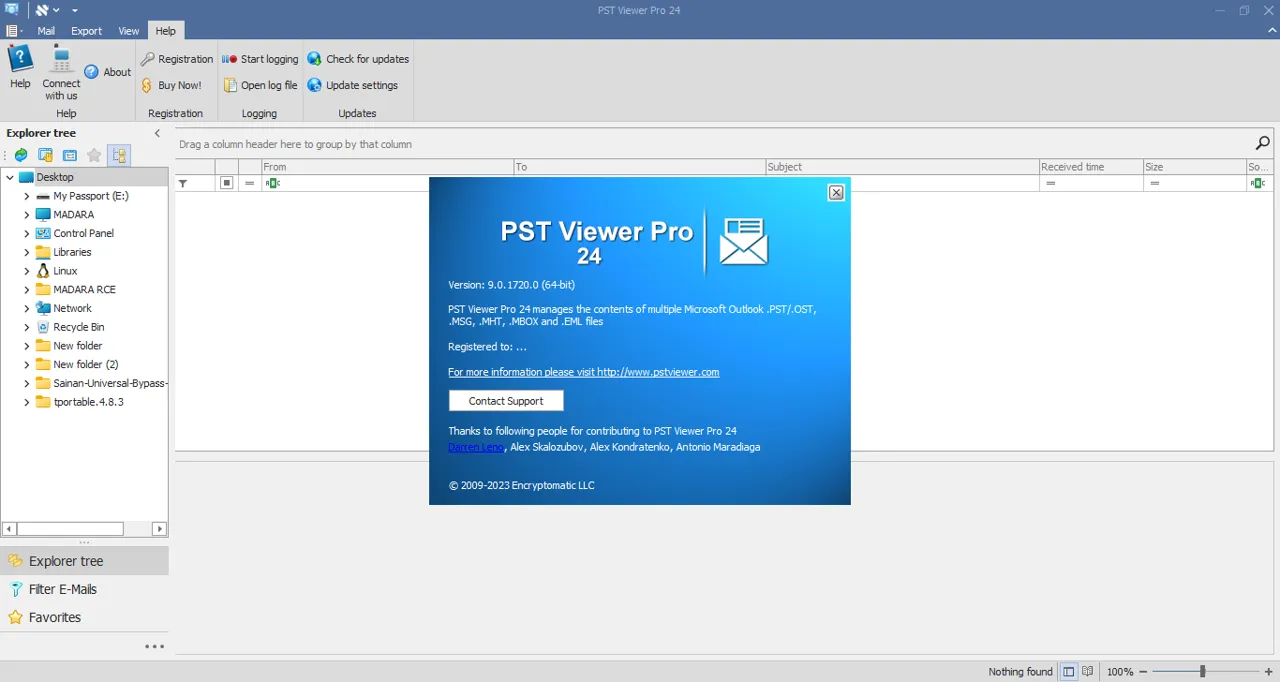
Task: Open the About ribbon item
Action: [108, 72]
